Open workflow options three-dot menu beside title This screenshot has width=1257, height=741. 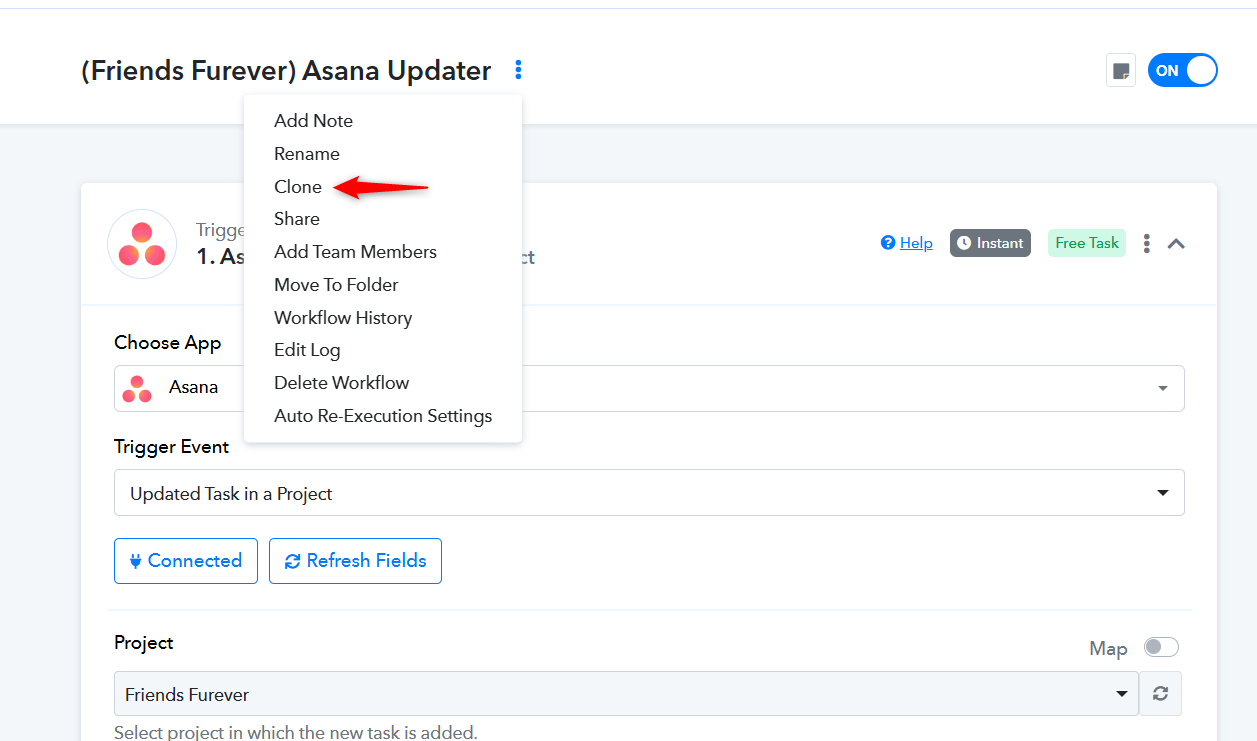518,70
